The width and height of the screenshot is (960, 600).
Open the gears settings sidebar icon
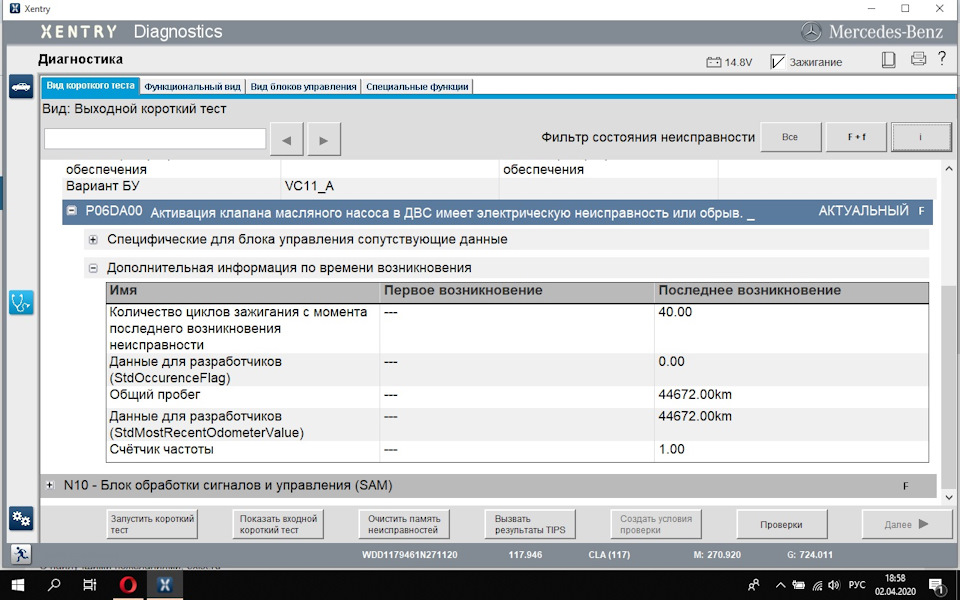click(20, 518)
